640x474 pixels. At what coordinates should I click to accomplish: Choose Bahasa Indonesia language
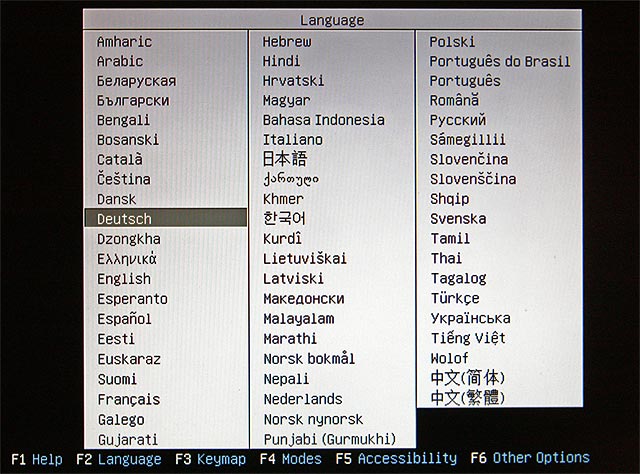(x=324, y=120)
